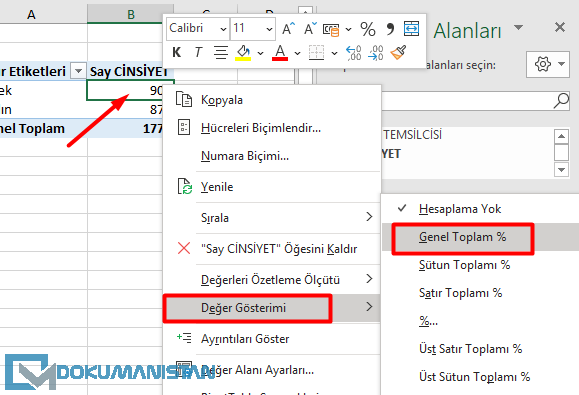Viewport: 579px width, 395px height.
Task: Toggle italic (T) formatting
Action: (x=198, y=52)
